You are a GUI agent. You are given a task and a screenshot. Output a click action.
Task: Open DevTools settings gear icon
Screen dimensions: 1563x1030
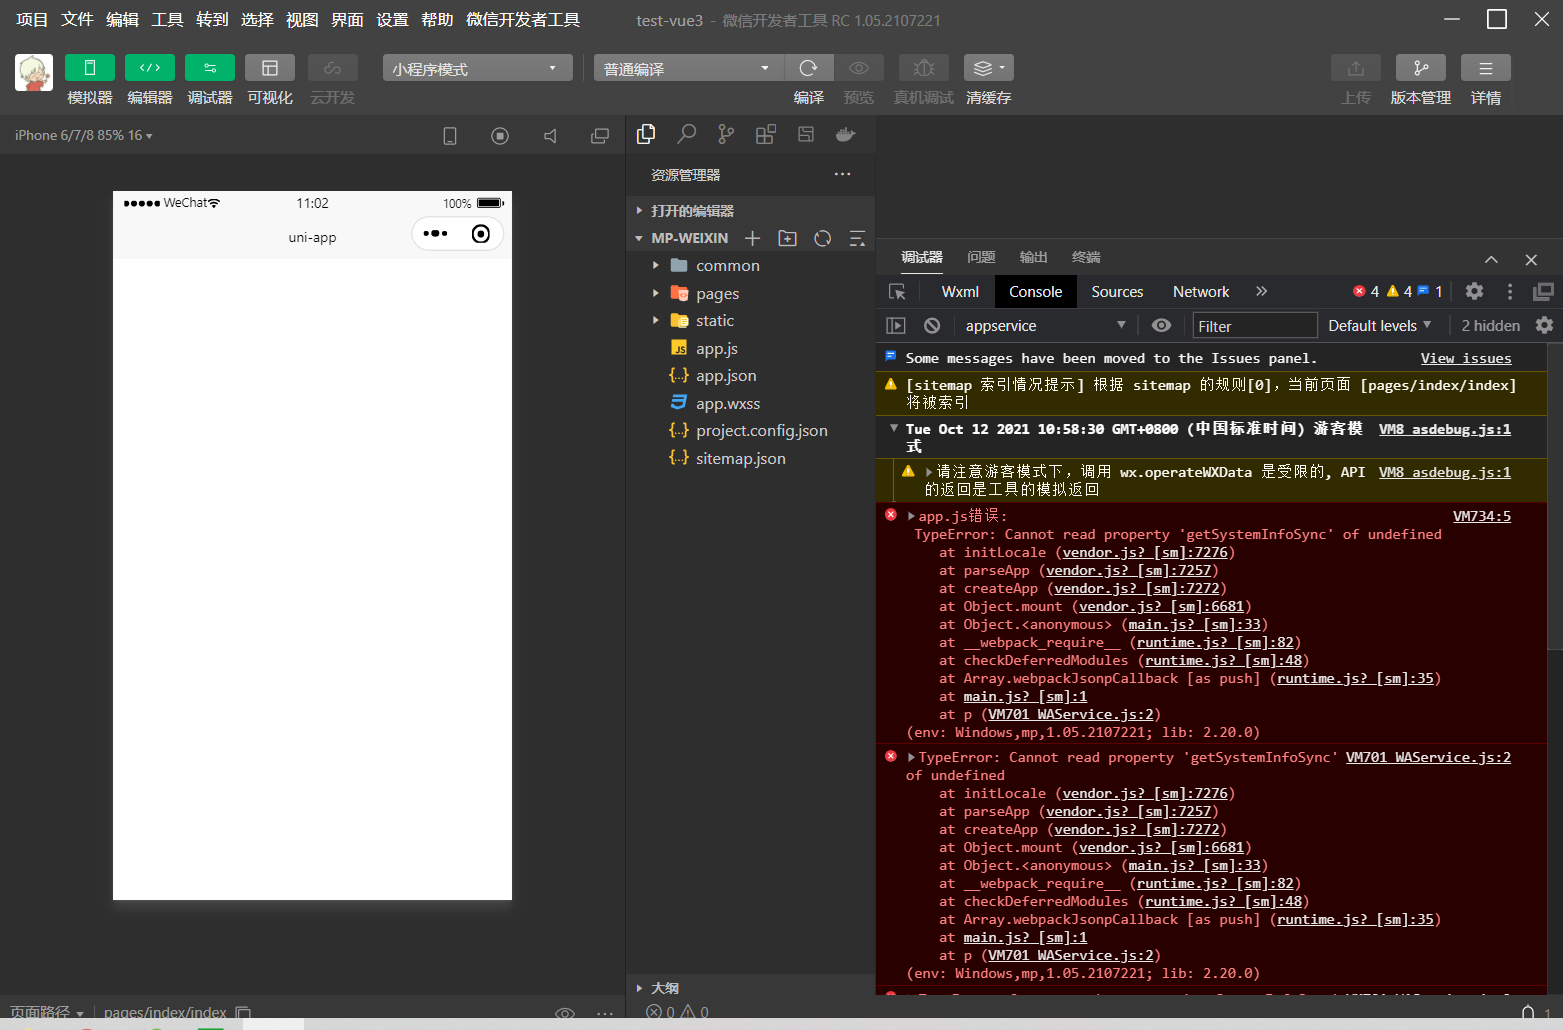1474,291
